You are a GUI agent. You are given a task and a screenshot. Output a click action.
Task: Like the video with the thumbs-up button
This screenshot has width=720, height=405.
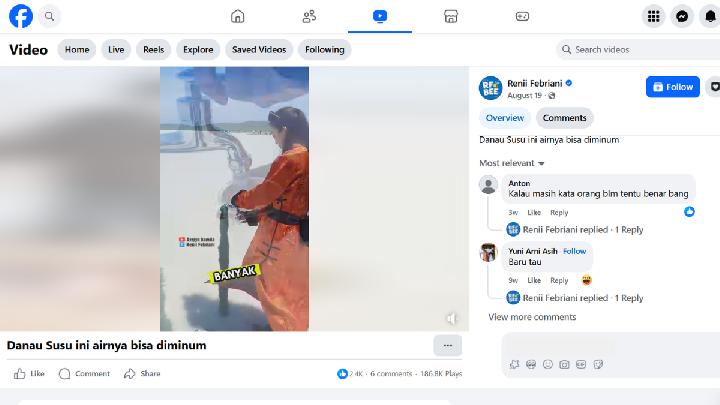click(29, 373)
